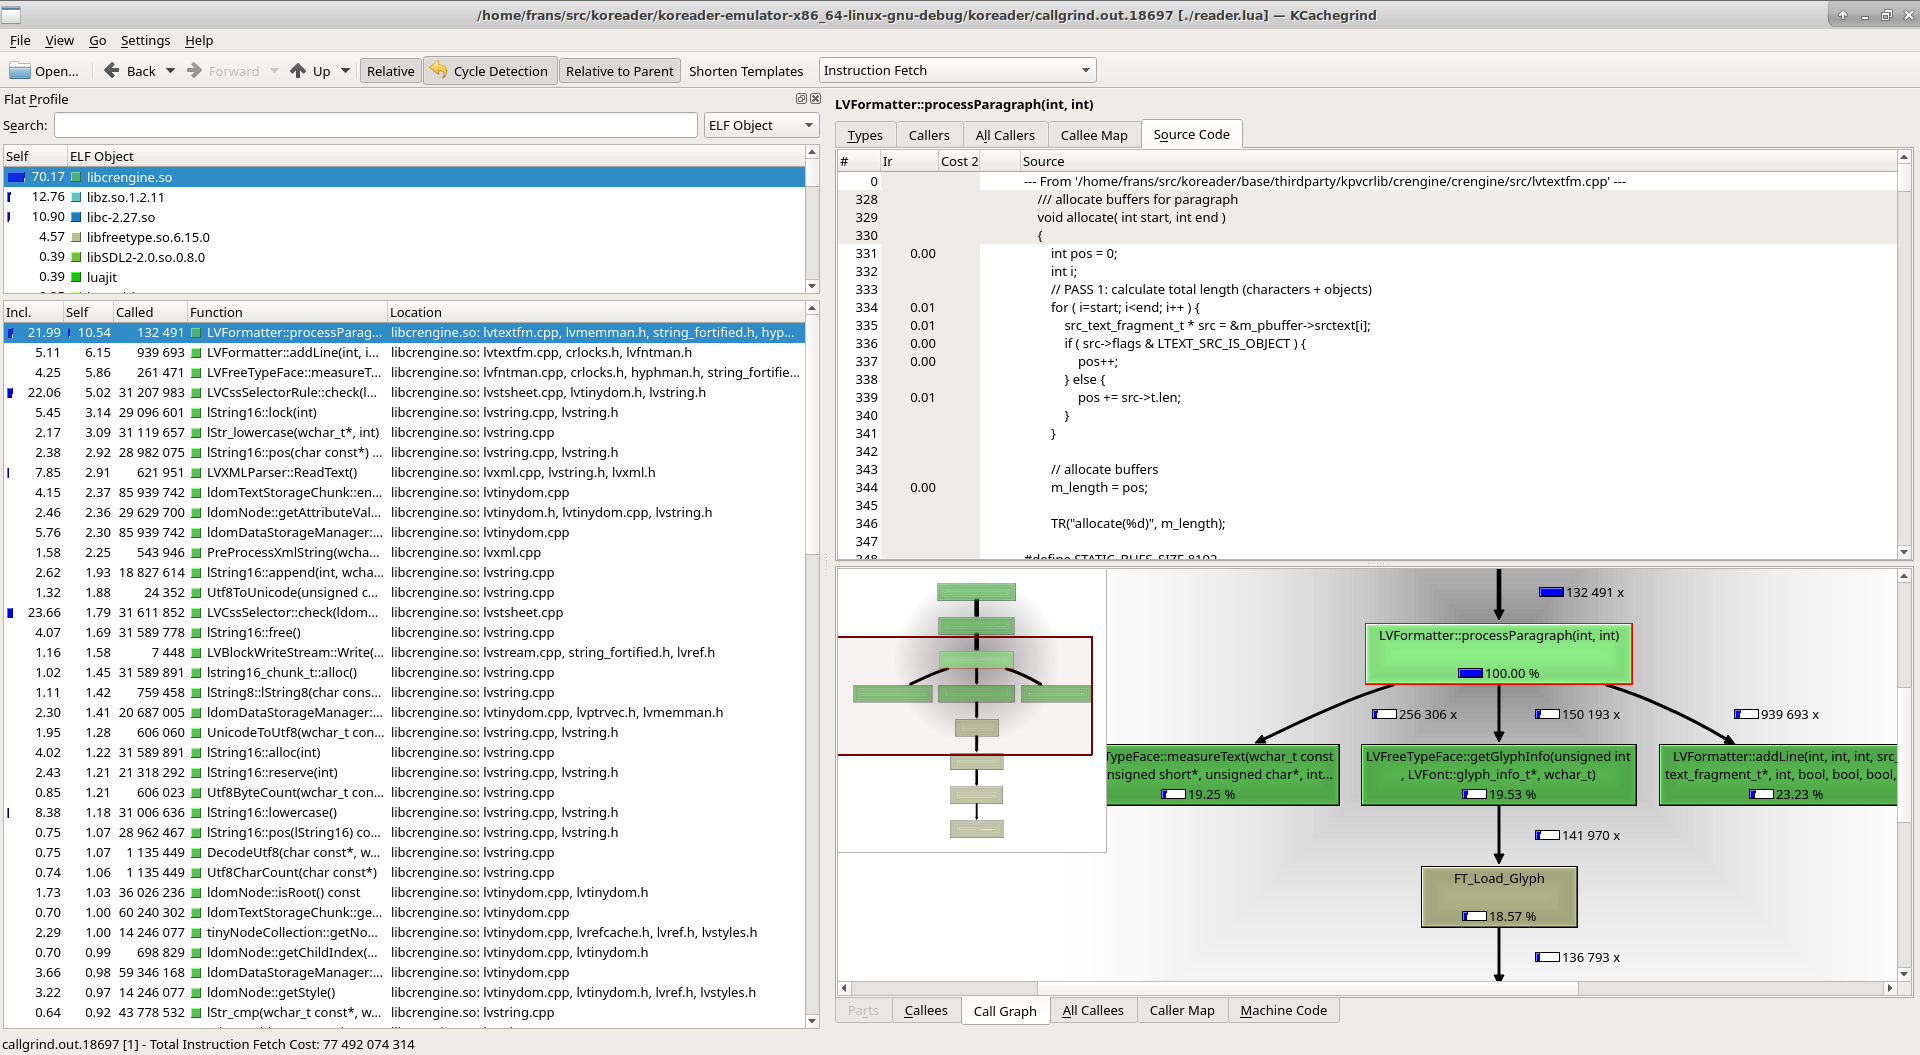Float the Flat Profile dock panel
The height and width of the screenshot is (1055, 1920).
pyautogui.click(x=801, y=99)
